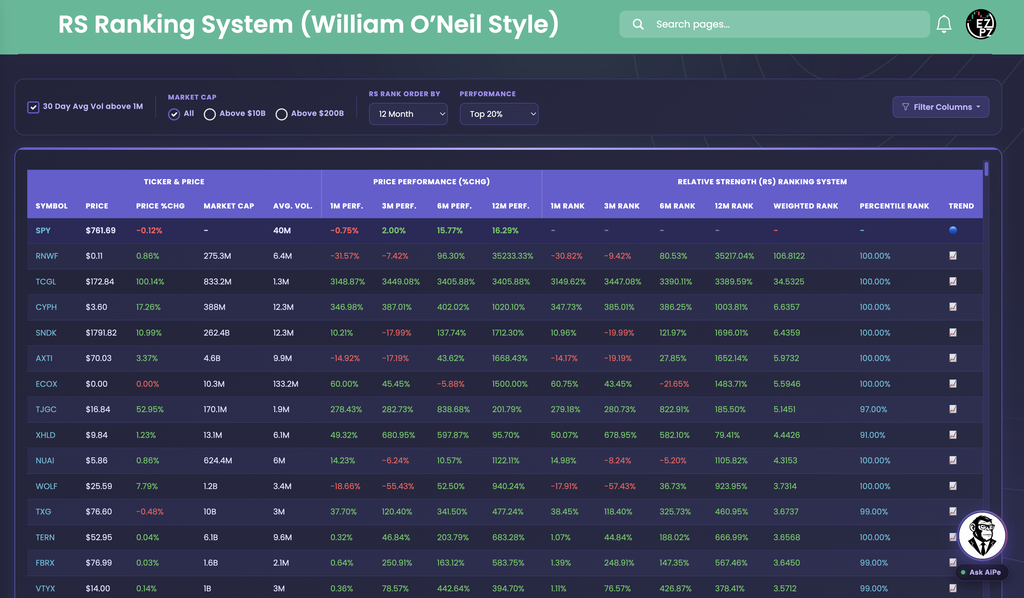Click TJGC percentile rank 97.00%
The width and height of the screenshot is (1024, 598).
click(873, 409)
